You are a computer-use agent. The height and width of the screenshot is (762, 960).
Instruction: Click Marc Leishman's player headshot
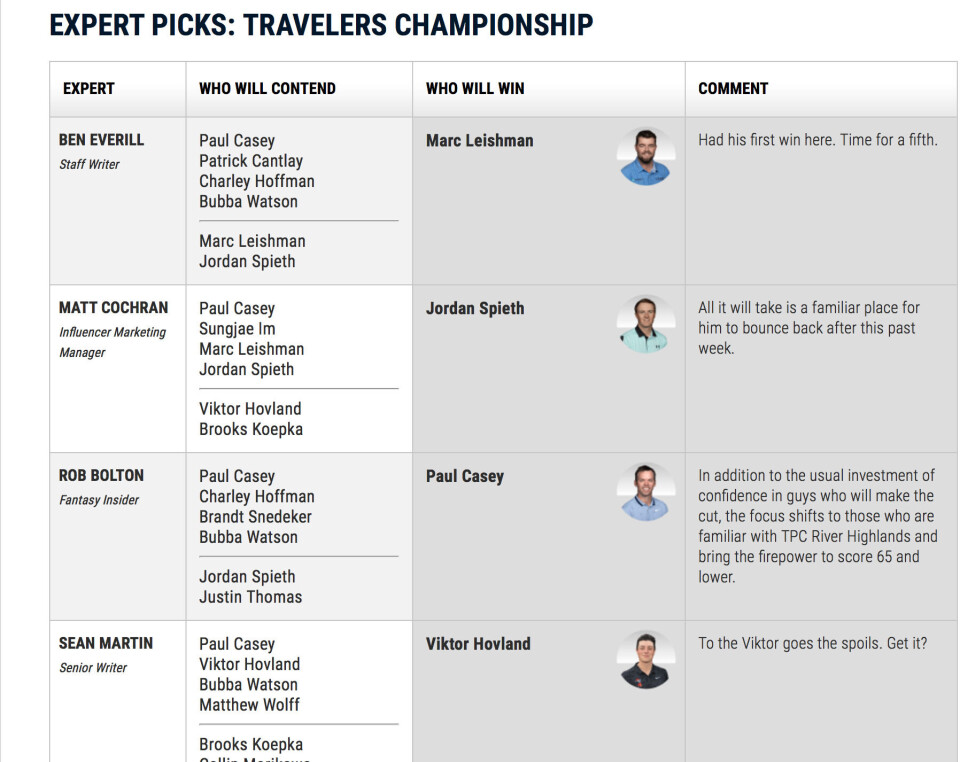(x=646, y=157)
